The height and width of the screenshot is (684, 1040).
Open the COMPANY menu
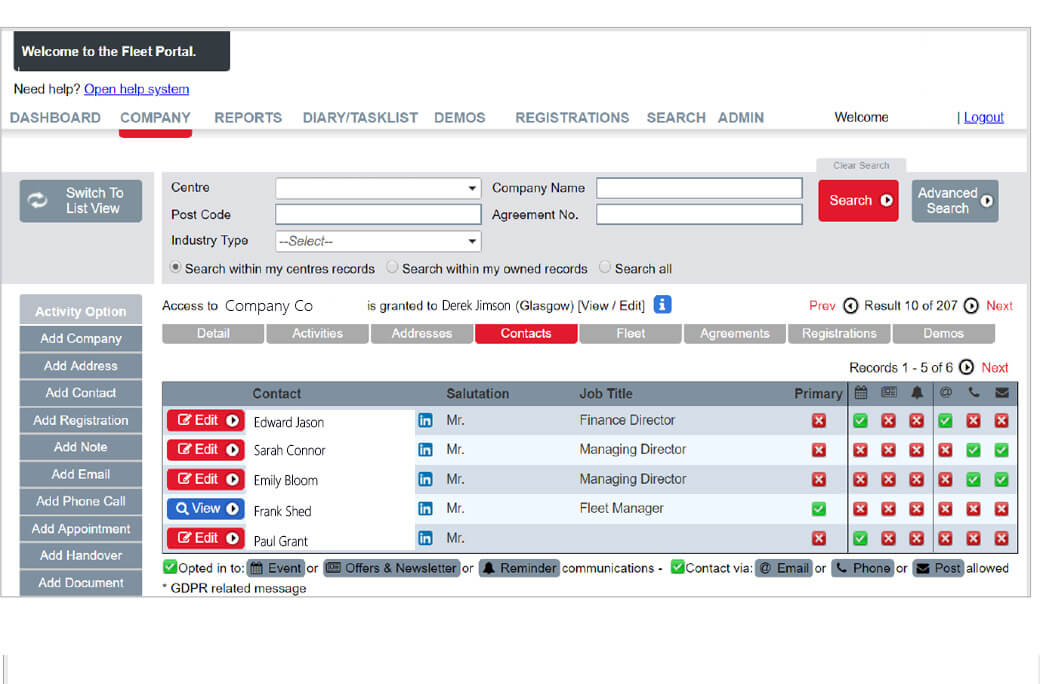(155, 117)
